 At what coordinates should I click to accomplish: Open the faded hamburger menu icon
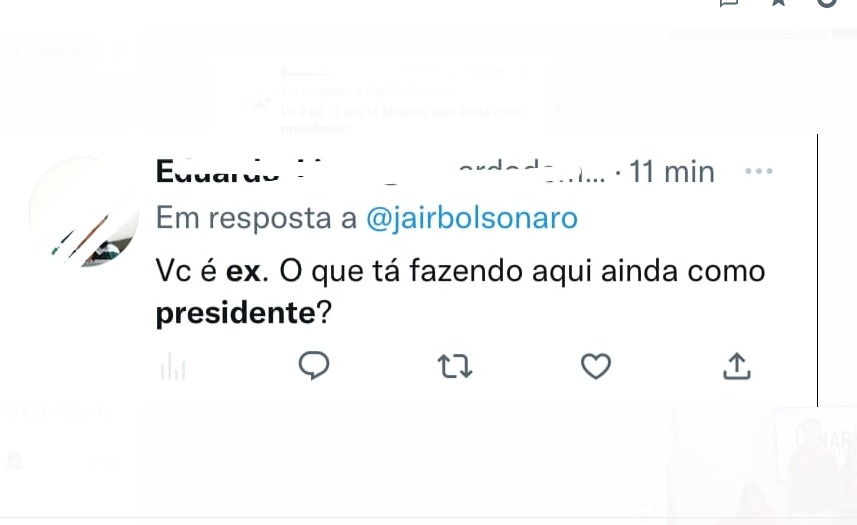(119, 51)
